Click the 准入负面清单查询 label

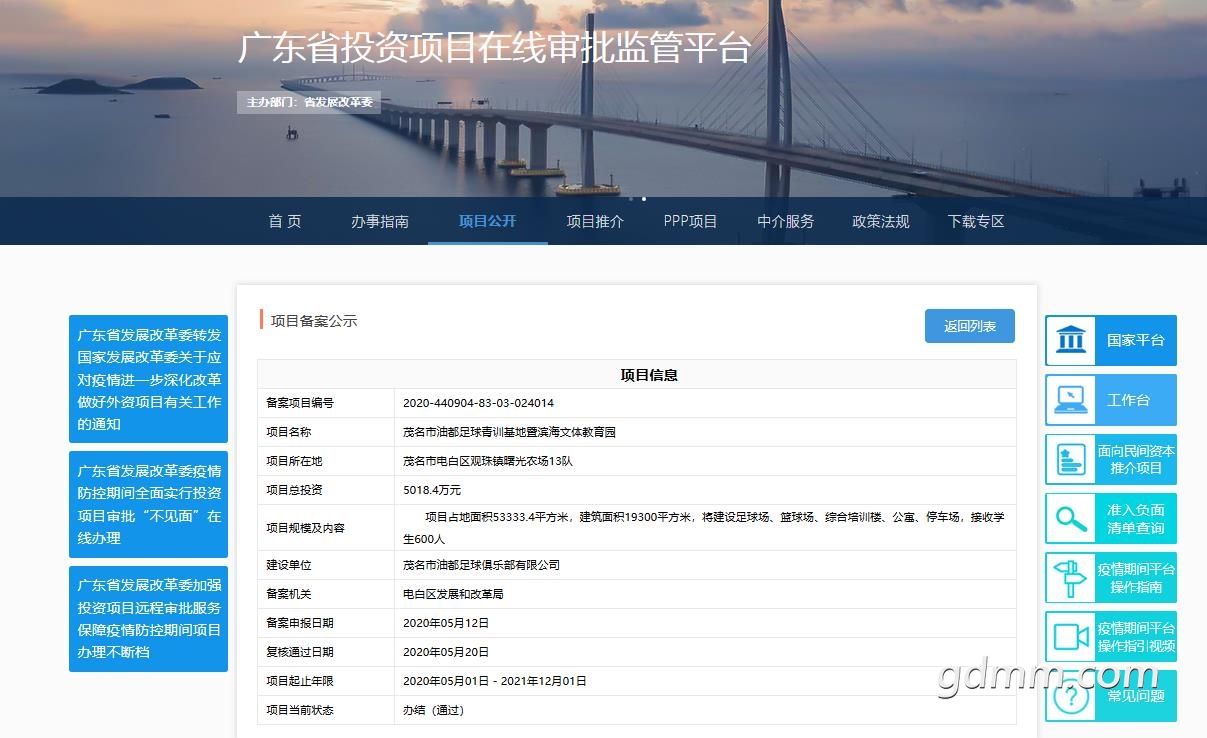click(x=1136, y=519)
